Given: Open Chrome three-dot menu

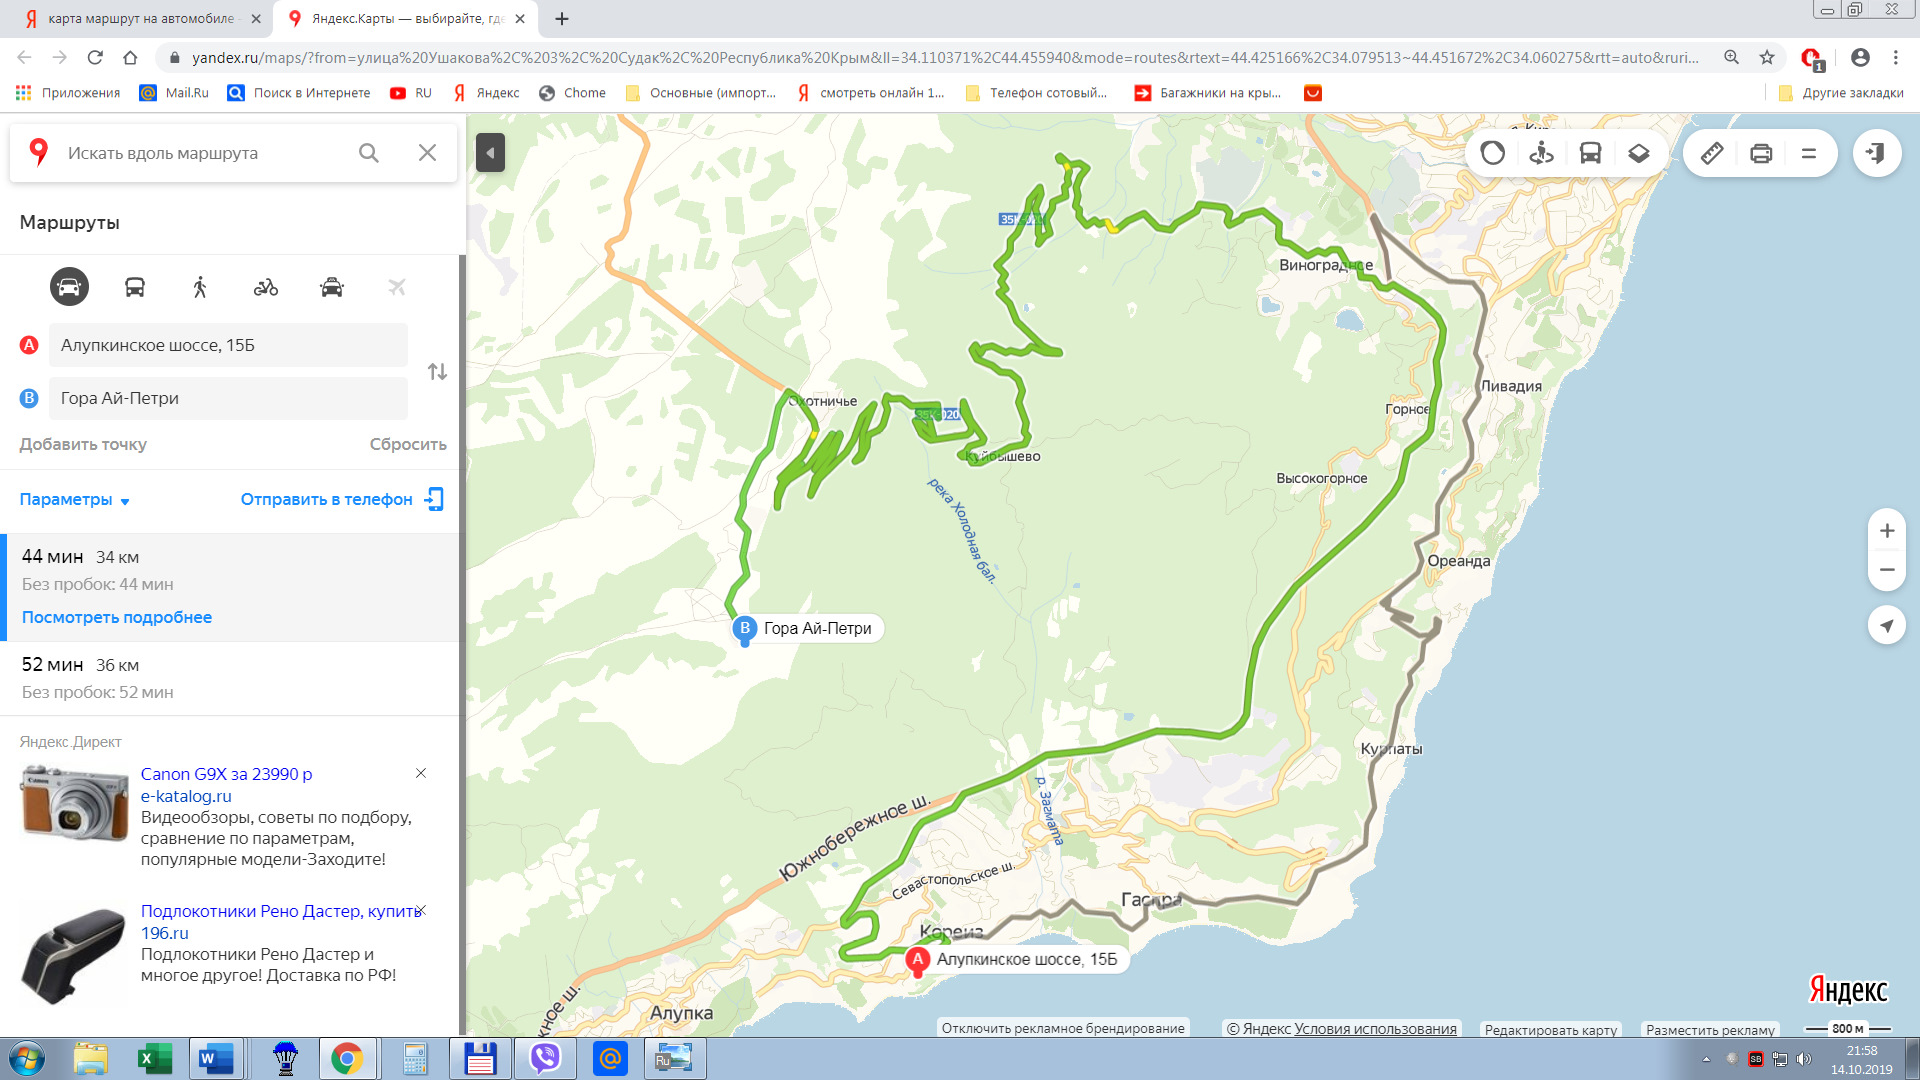Looking at the screenshot, I should (1895, 57).
